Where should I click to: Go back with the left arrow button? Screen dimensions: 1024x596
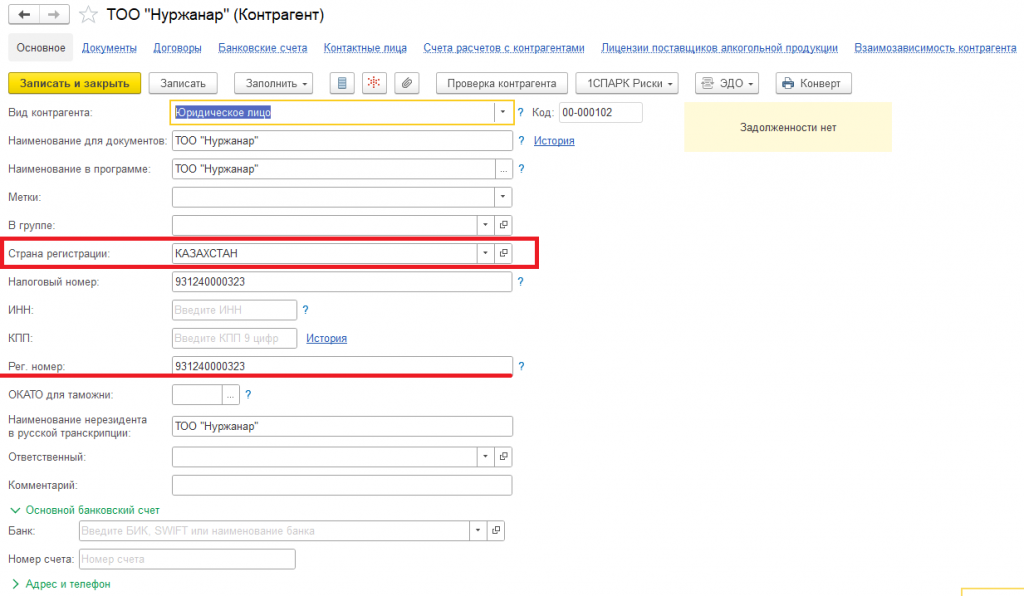(x=24, y=14)
